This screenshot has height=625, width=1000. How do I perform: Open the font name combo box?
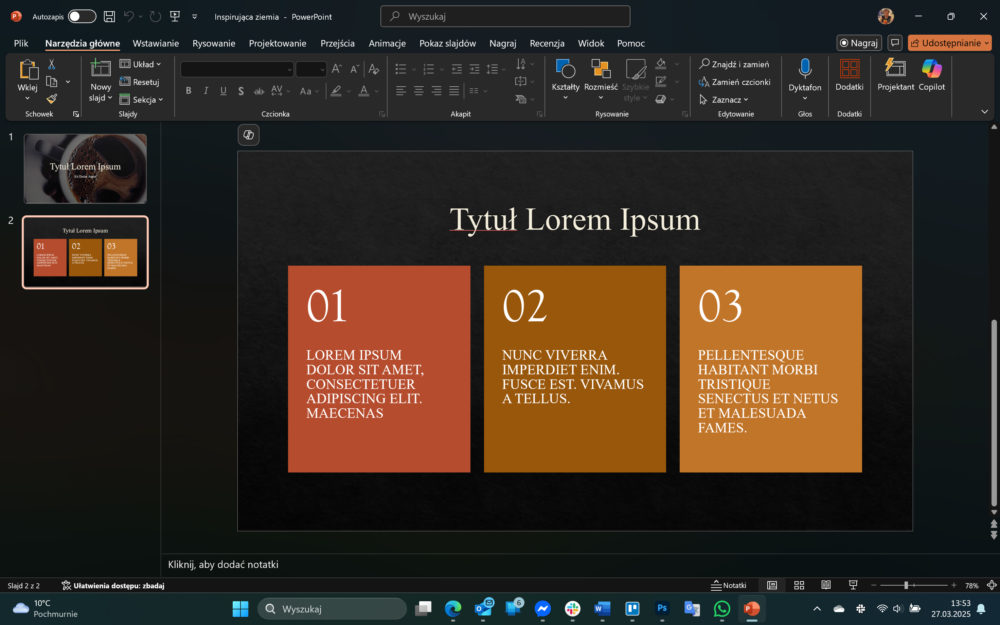pyautogui.click(x=237, y=69)
